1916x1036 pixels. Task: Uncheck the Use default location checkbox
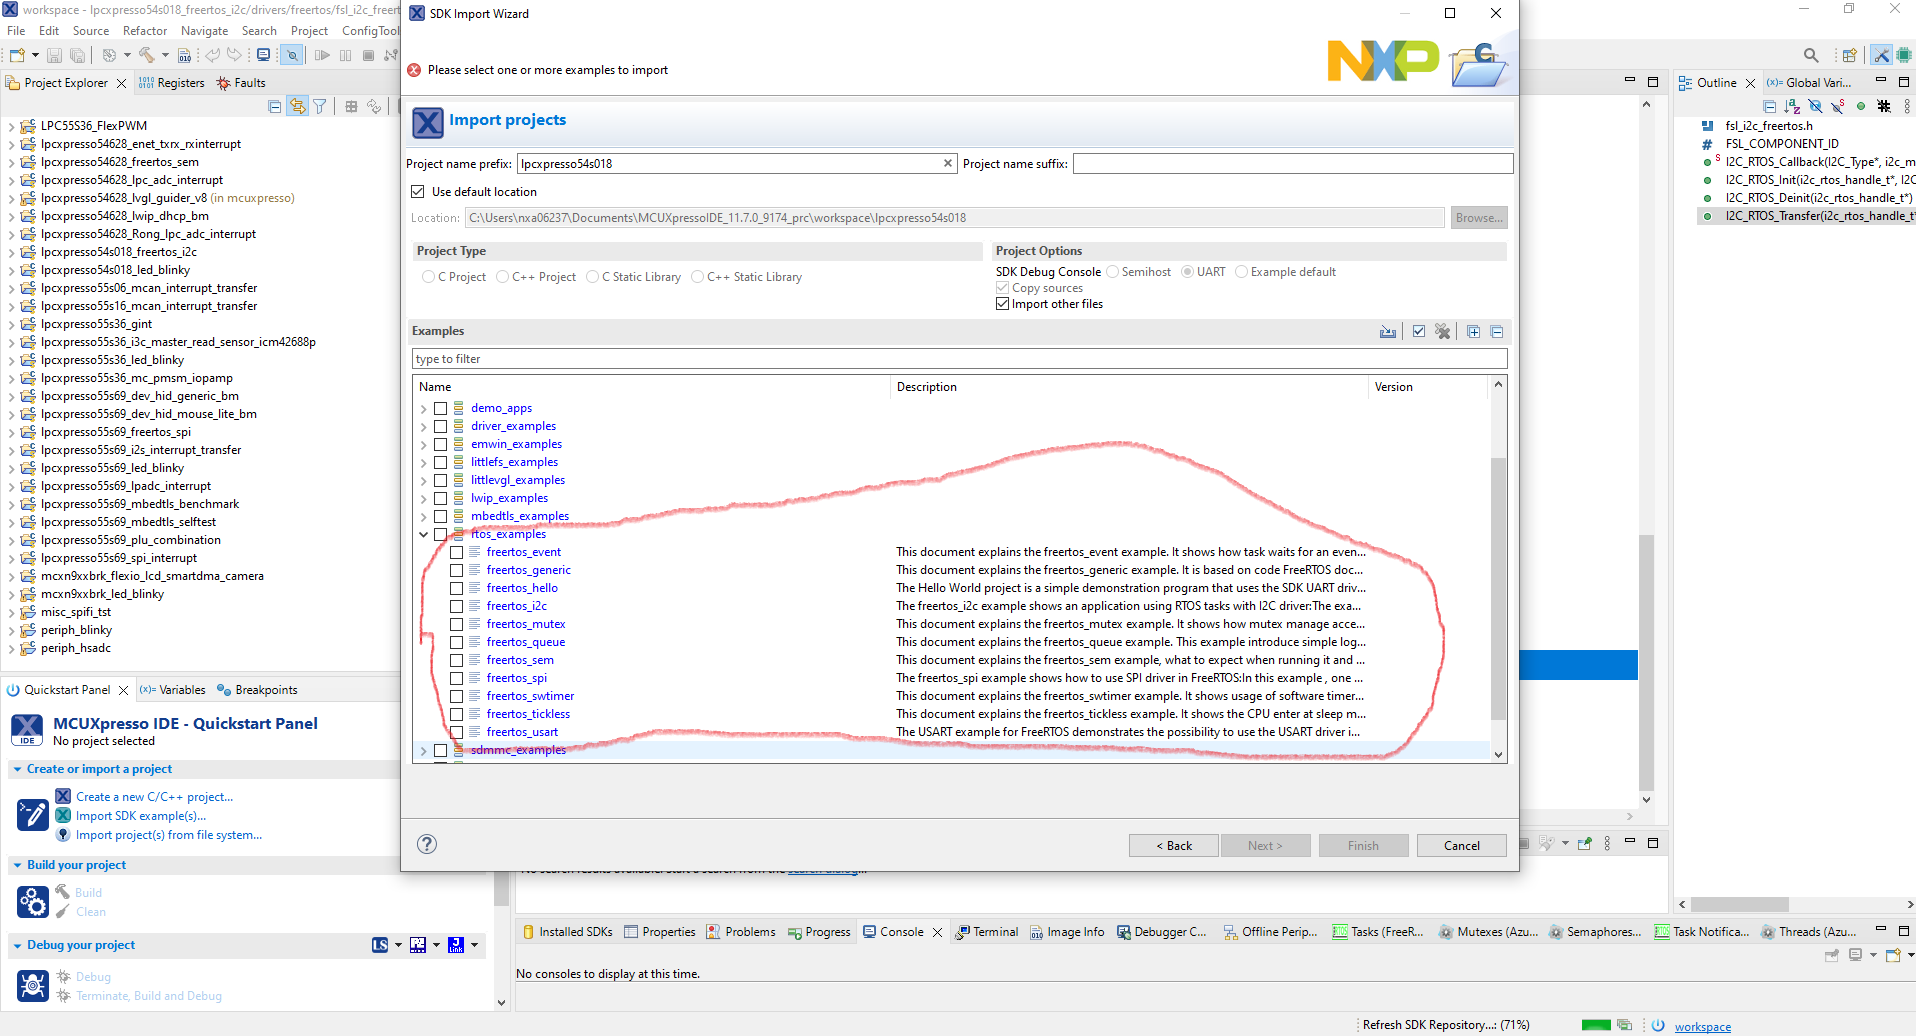(418, 191)
